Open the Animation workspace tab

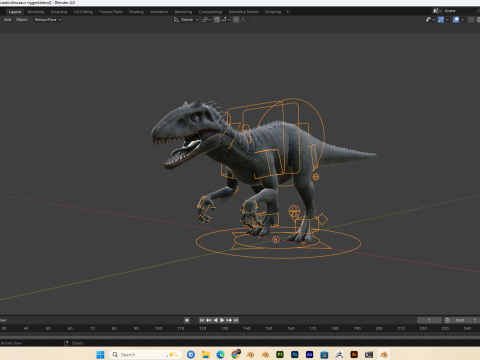pos(159,12)
